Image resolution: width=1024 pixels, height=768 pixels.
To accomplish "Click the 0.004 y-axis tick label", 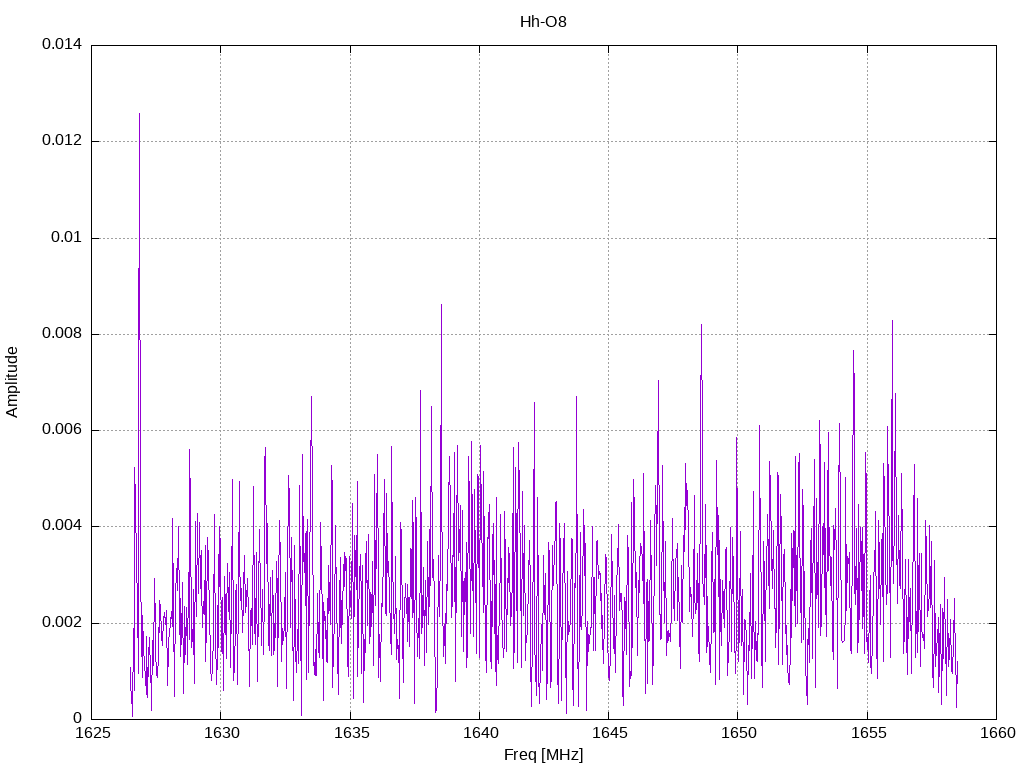I will pyautogui.click(x=61, y=526).
